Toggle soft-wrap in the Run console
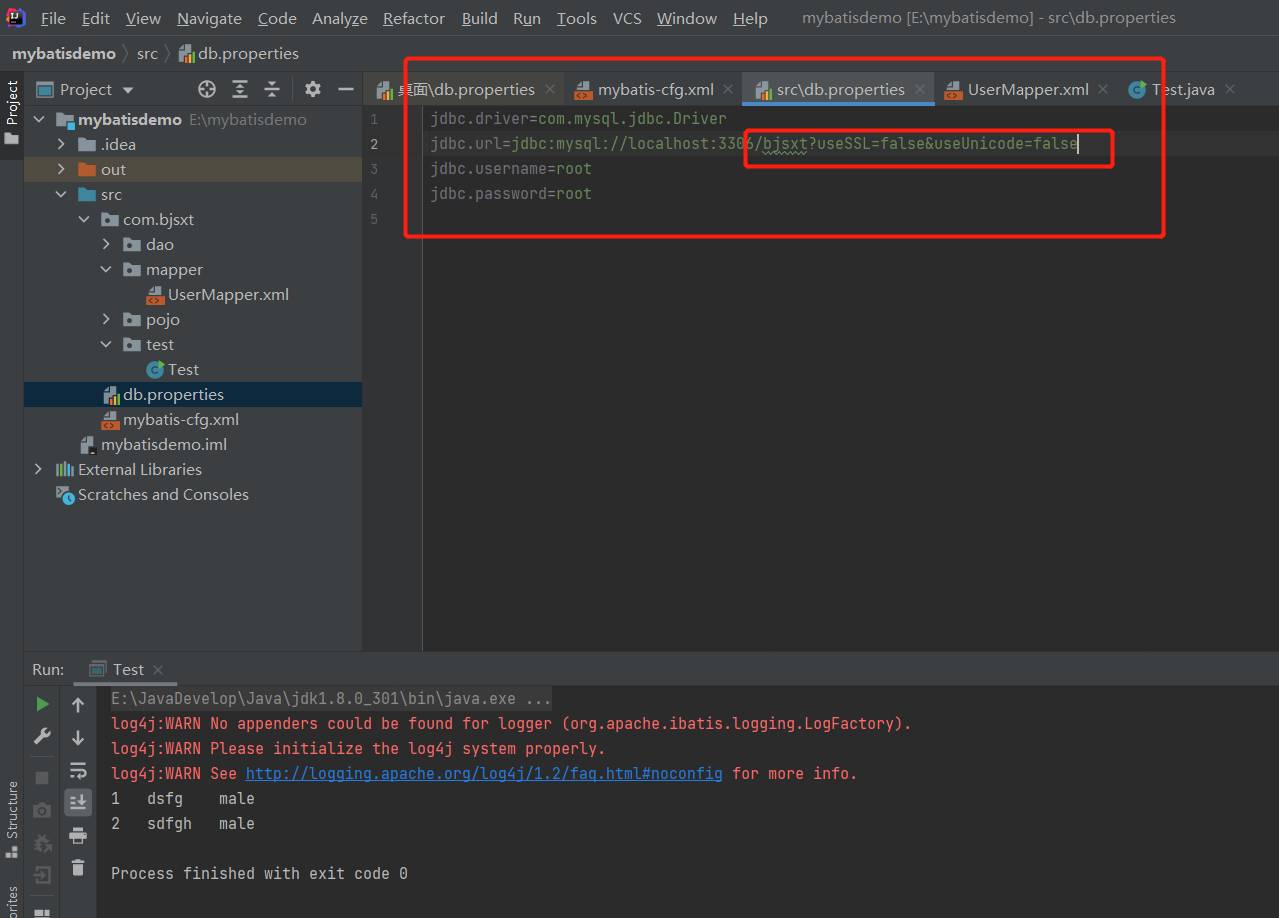Image resolution: width=1279 pixels, height=918 pixels. click(78, 770)
